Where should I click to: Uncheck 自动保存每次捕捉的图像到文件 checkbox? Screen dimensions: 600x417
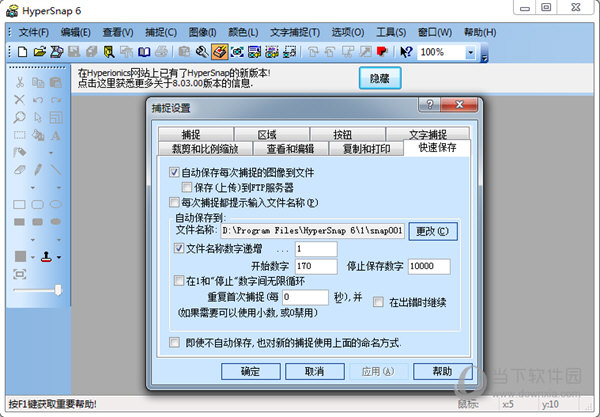174,172
